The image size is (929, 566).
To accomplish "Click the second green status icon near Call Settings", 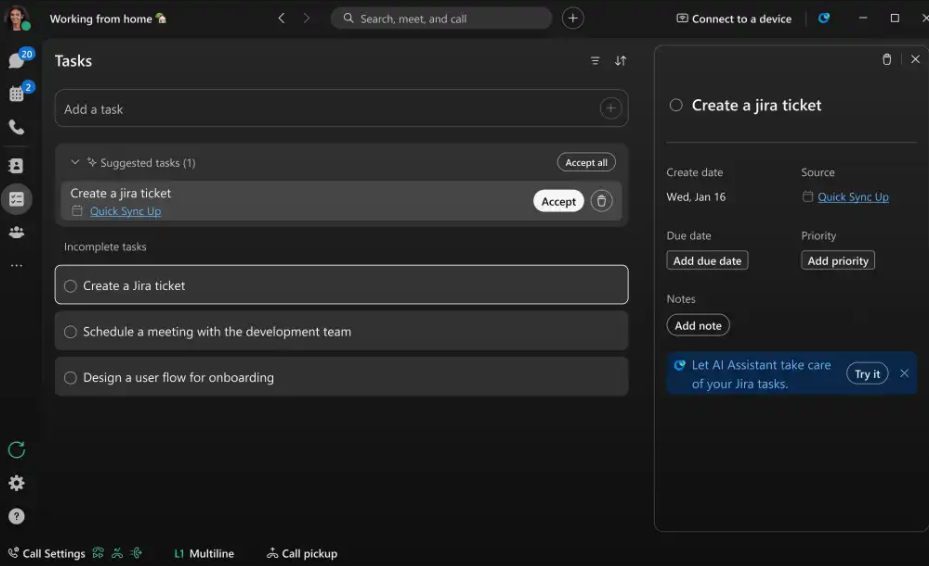I will click(117, 553).
